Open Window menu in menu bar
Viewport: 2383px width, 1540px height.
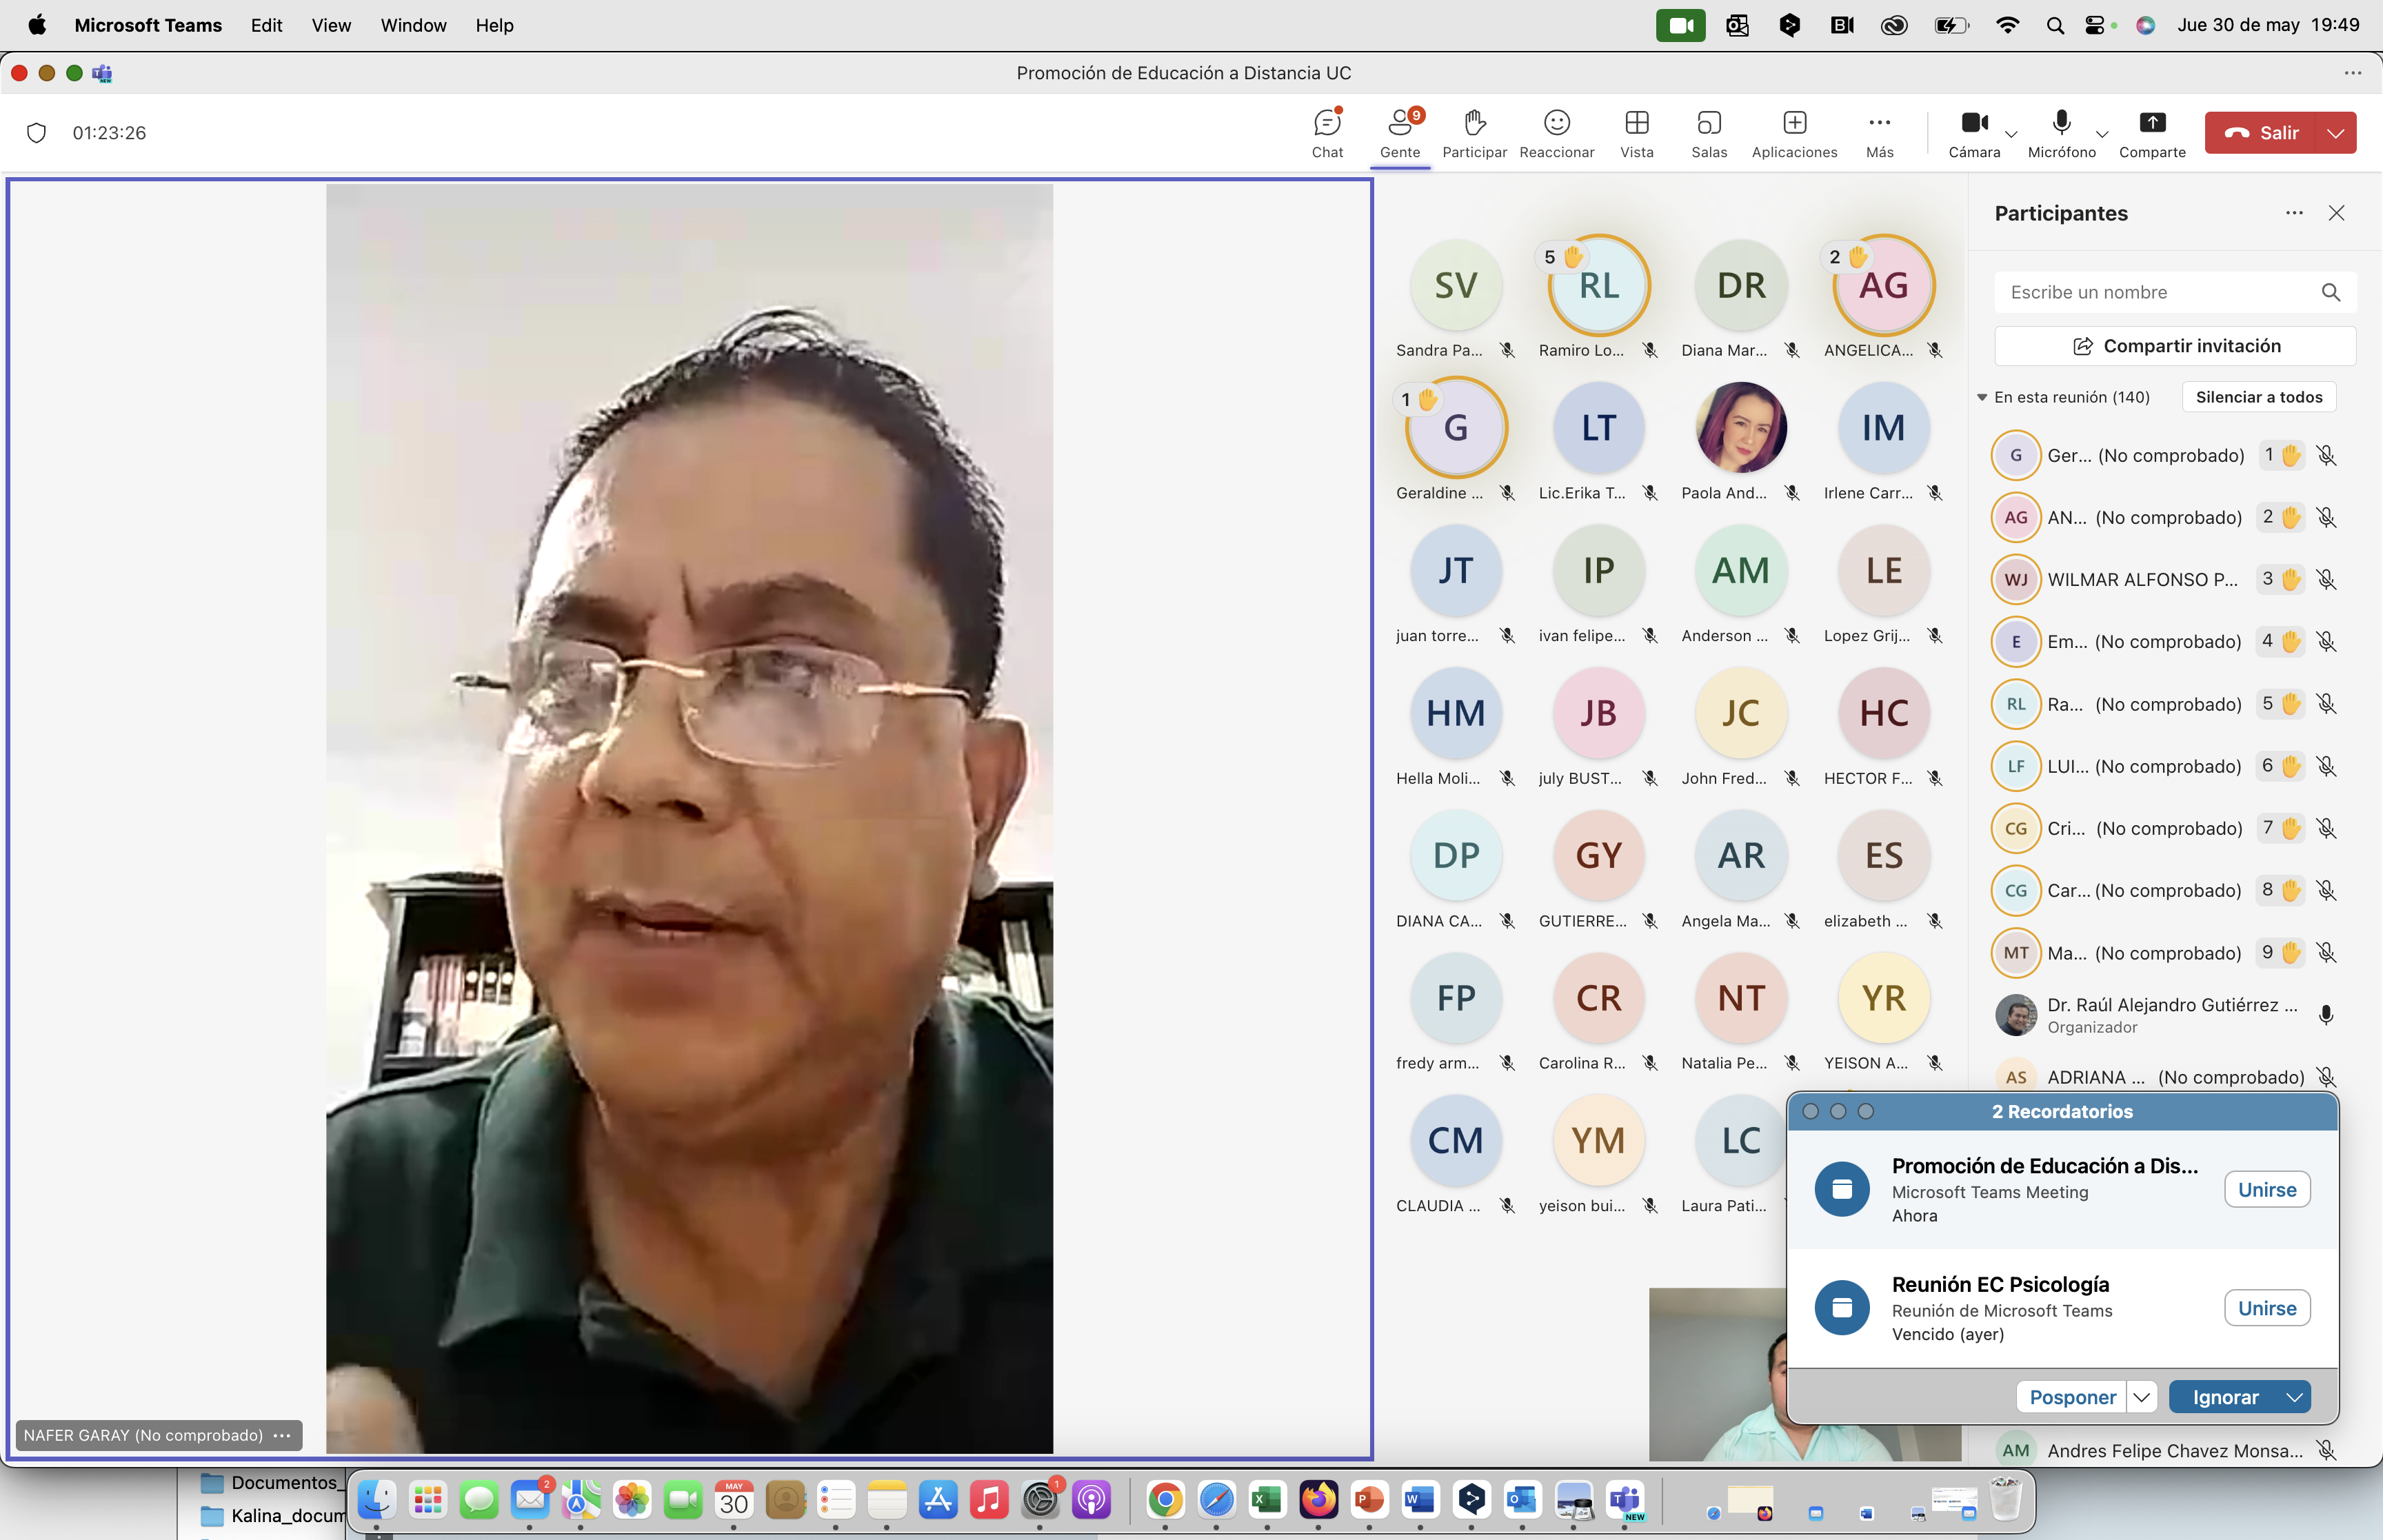coord(413,25)
